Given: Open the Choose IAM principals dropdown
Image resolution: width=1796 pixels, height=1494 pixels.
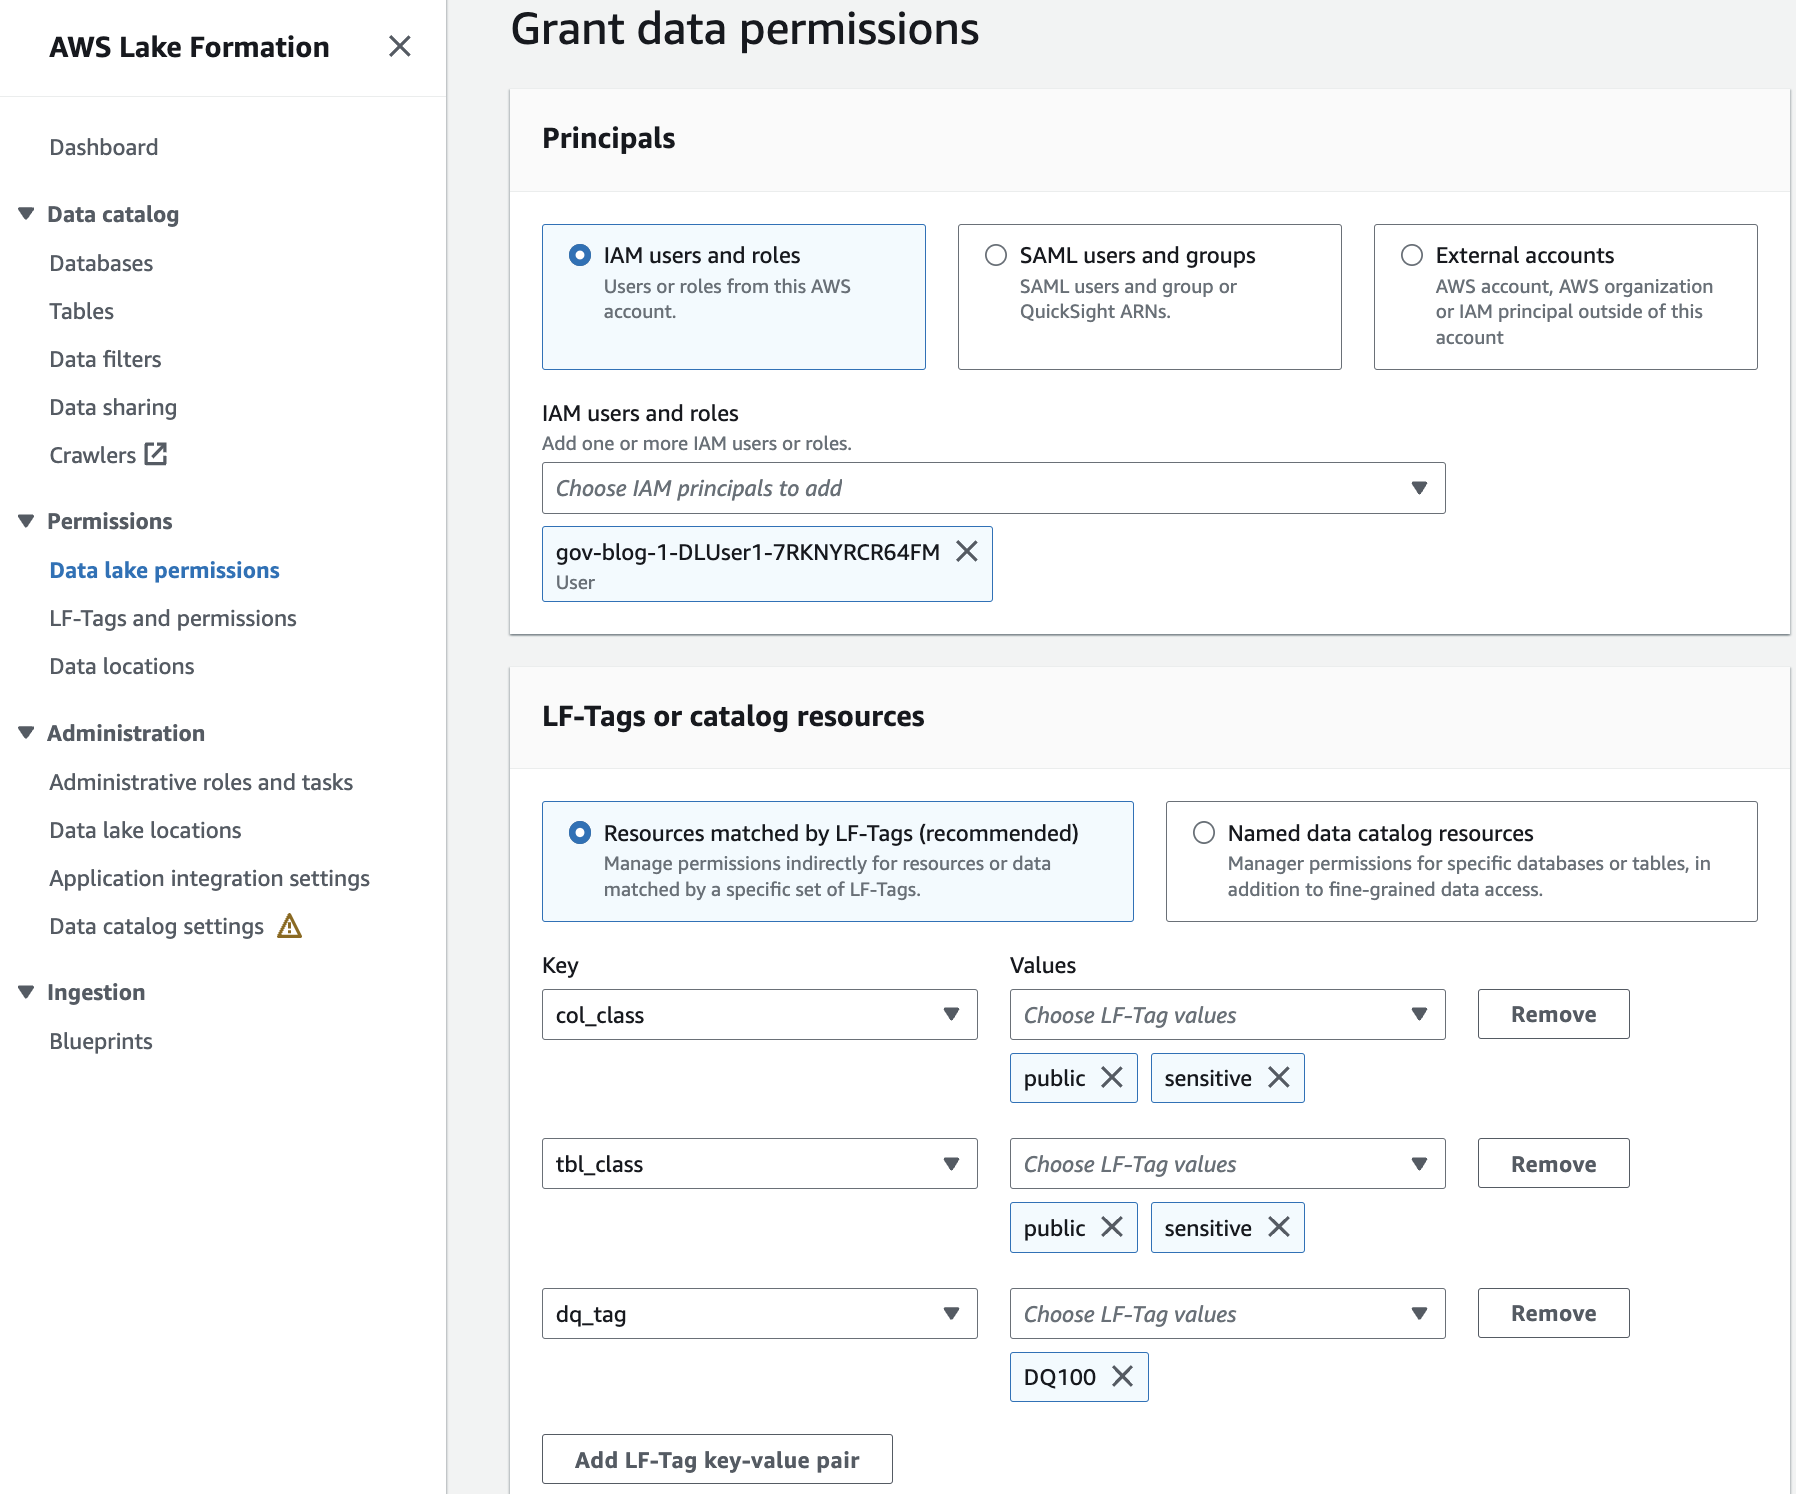Looking at the screenshot, I should coord(993,488).
